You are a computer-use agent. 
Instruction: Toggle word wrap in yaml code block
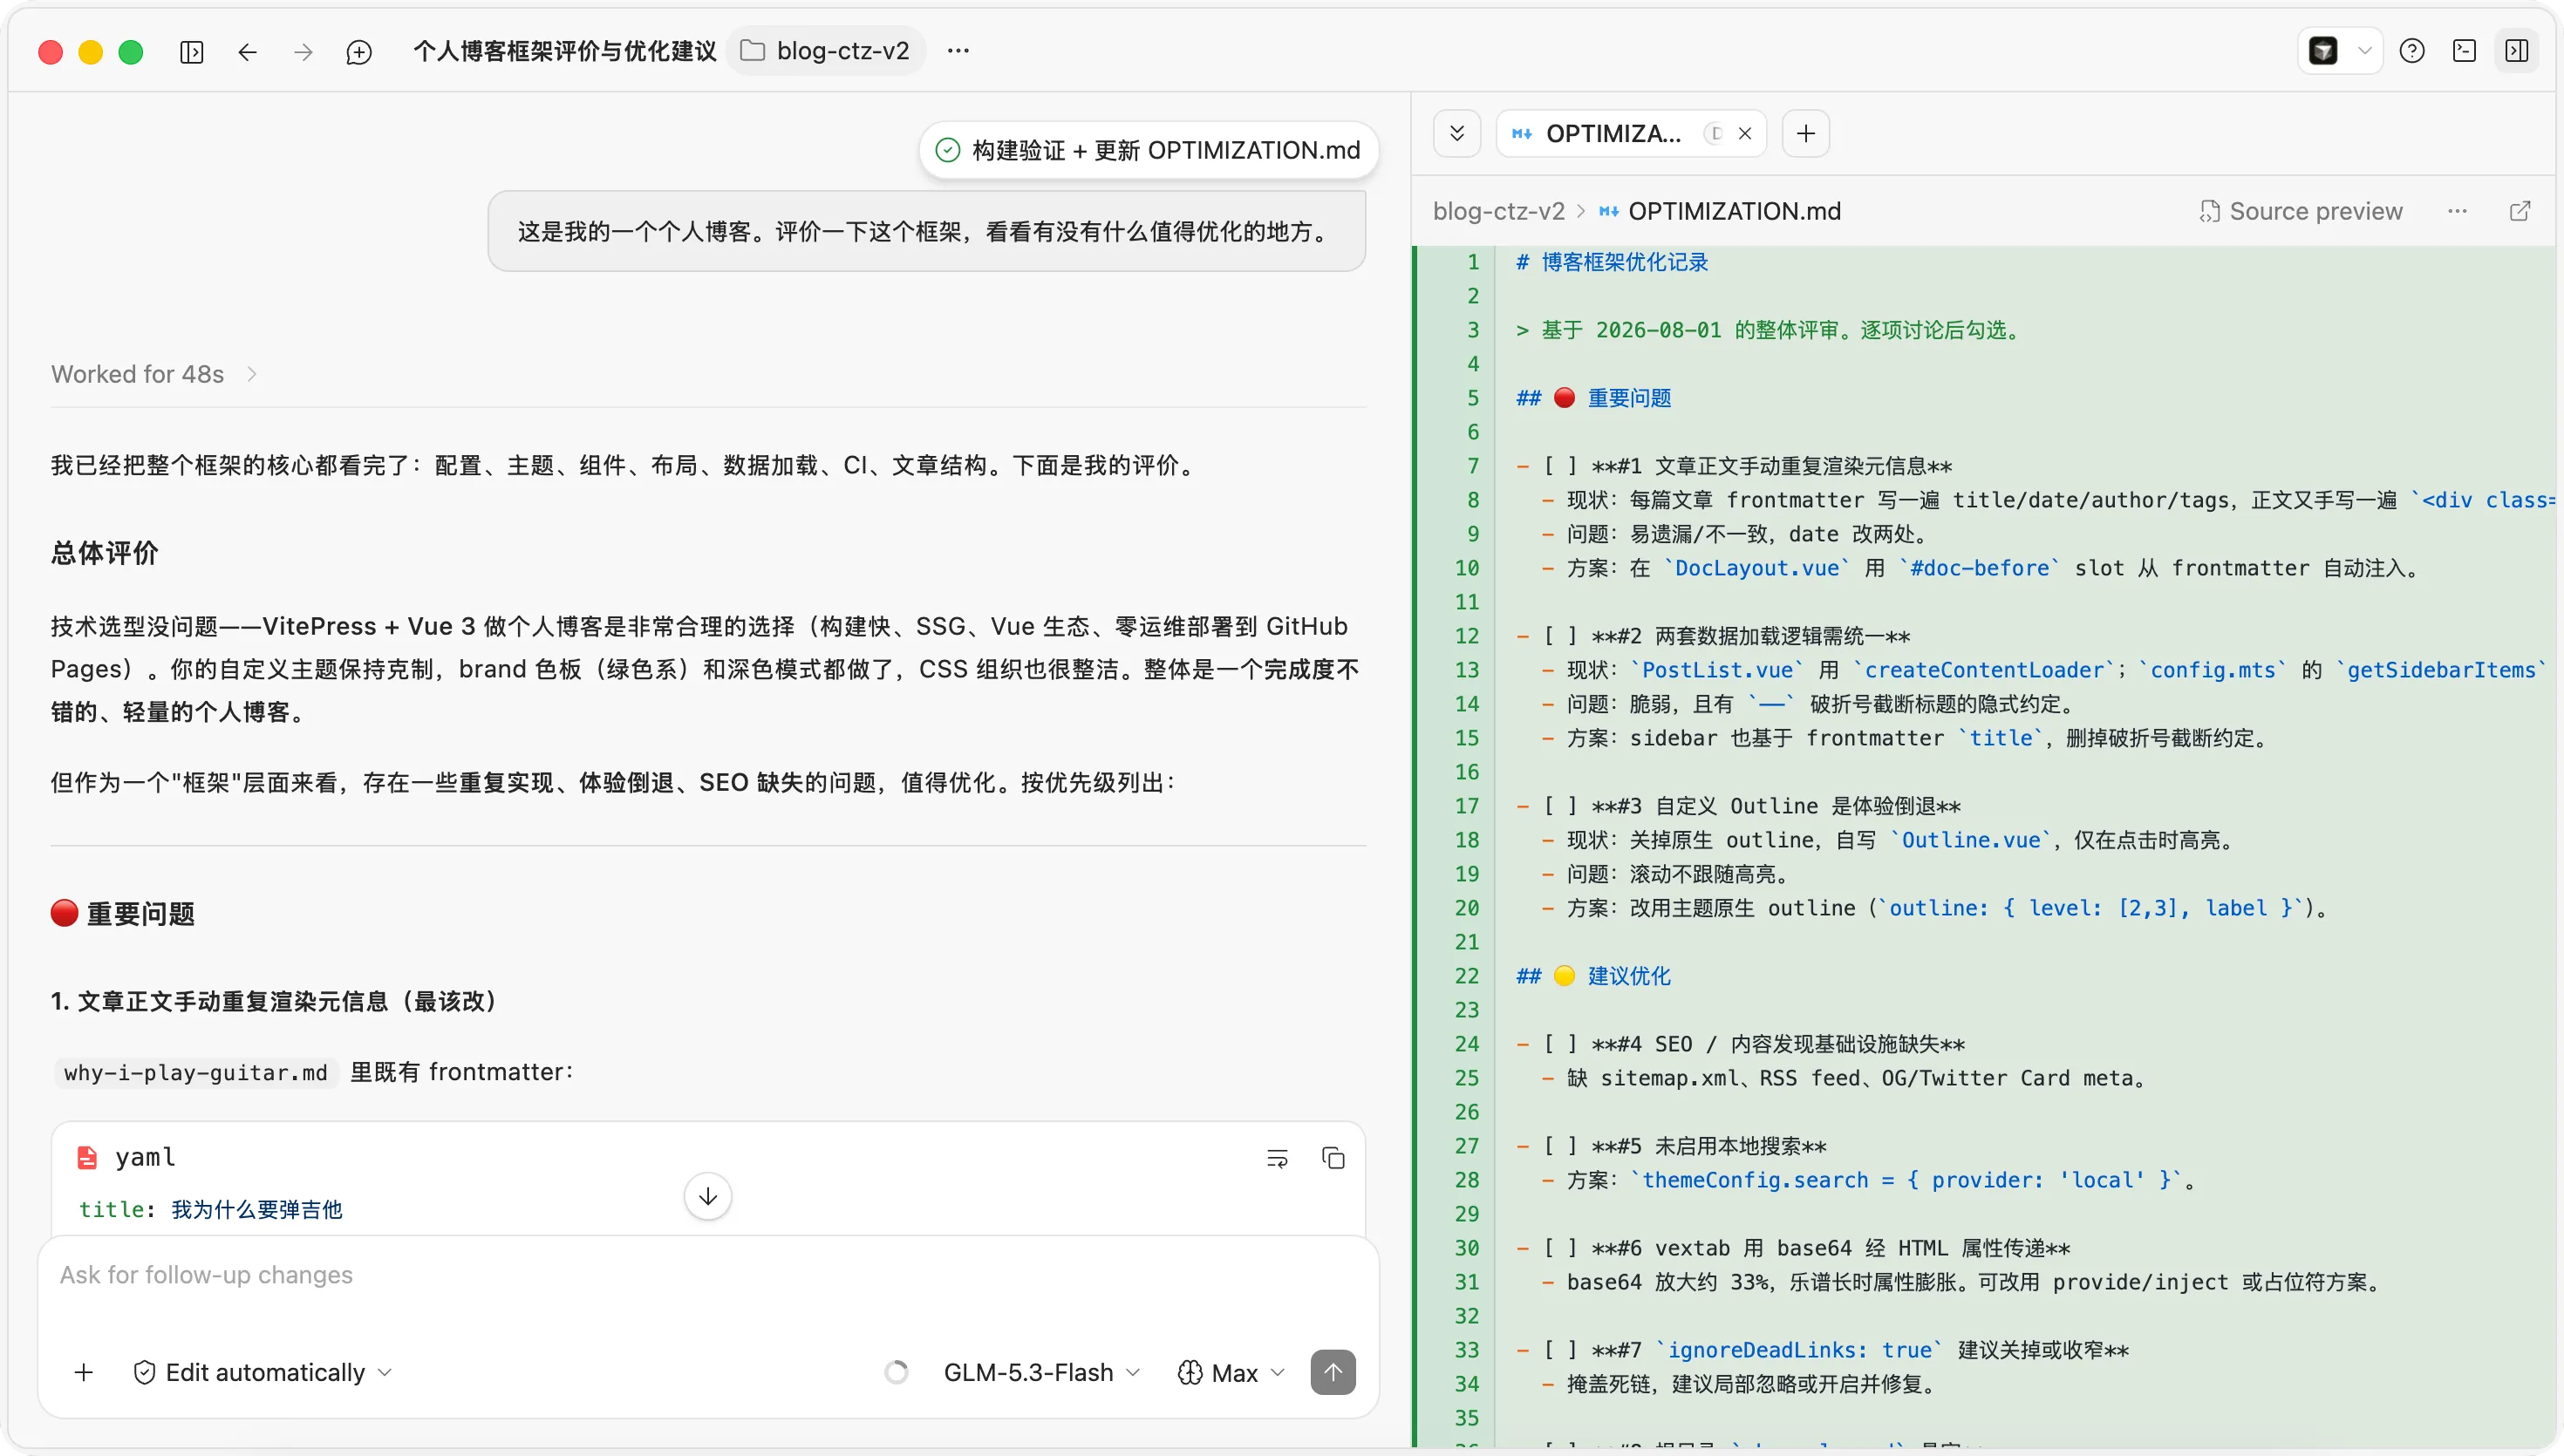coord(1277,1158)
